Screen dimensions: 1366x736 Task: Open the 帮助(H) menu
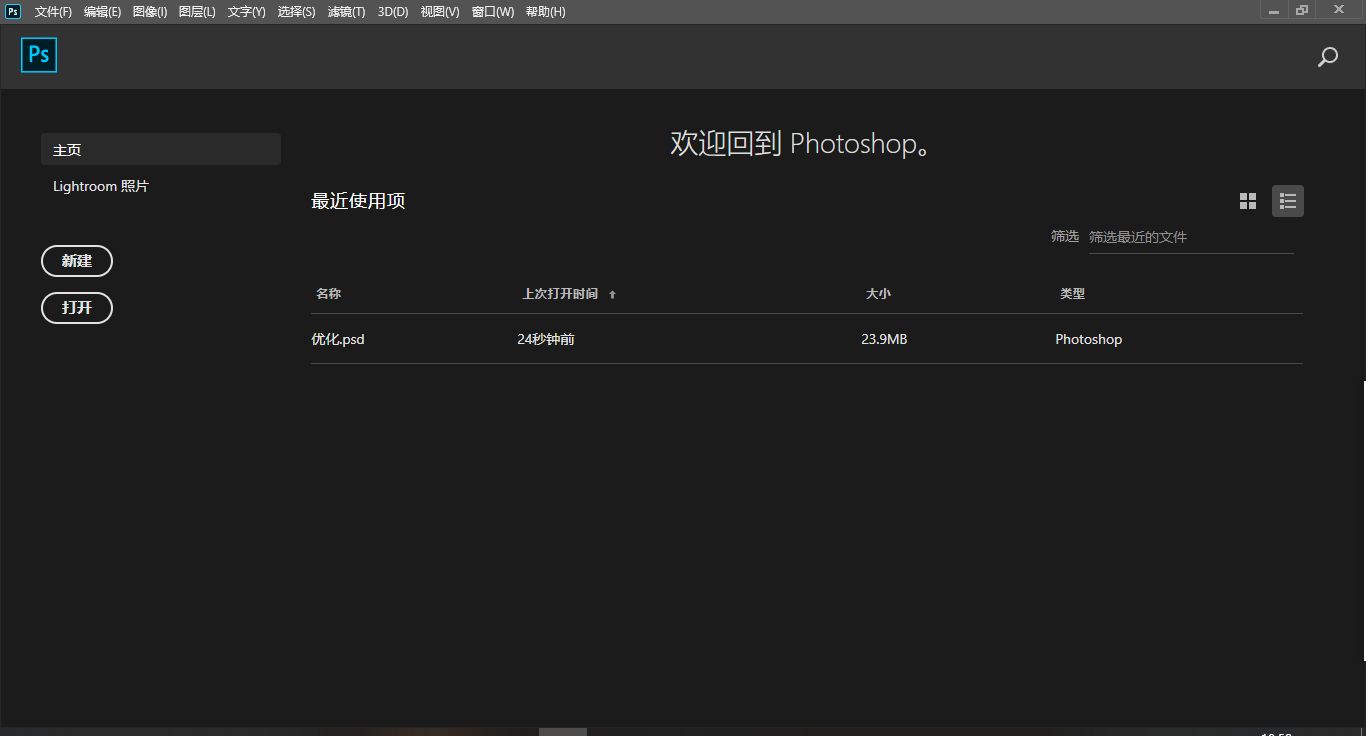coord(545,12)
